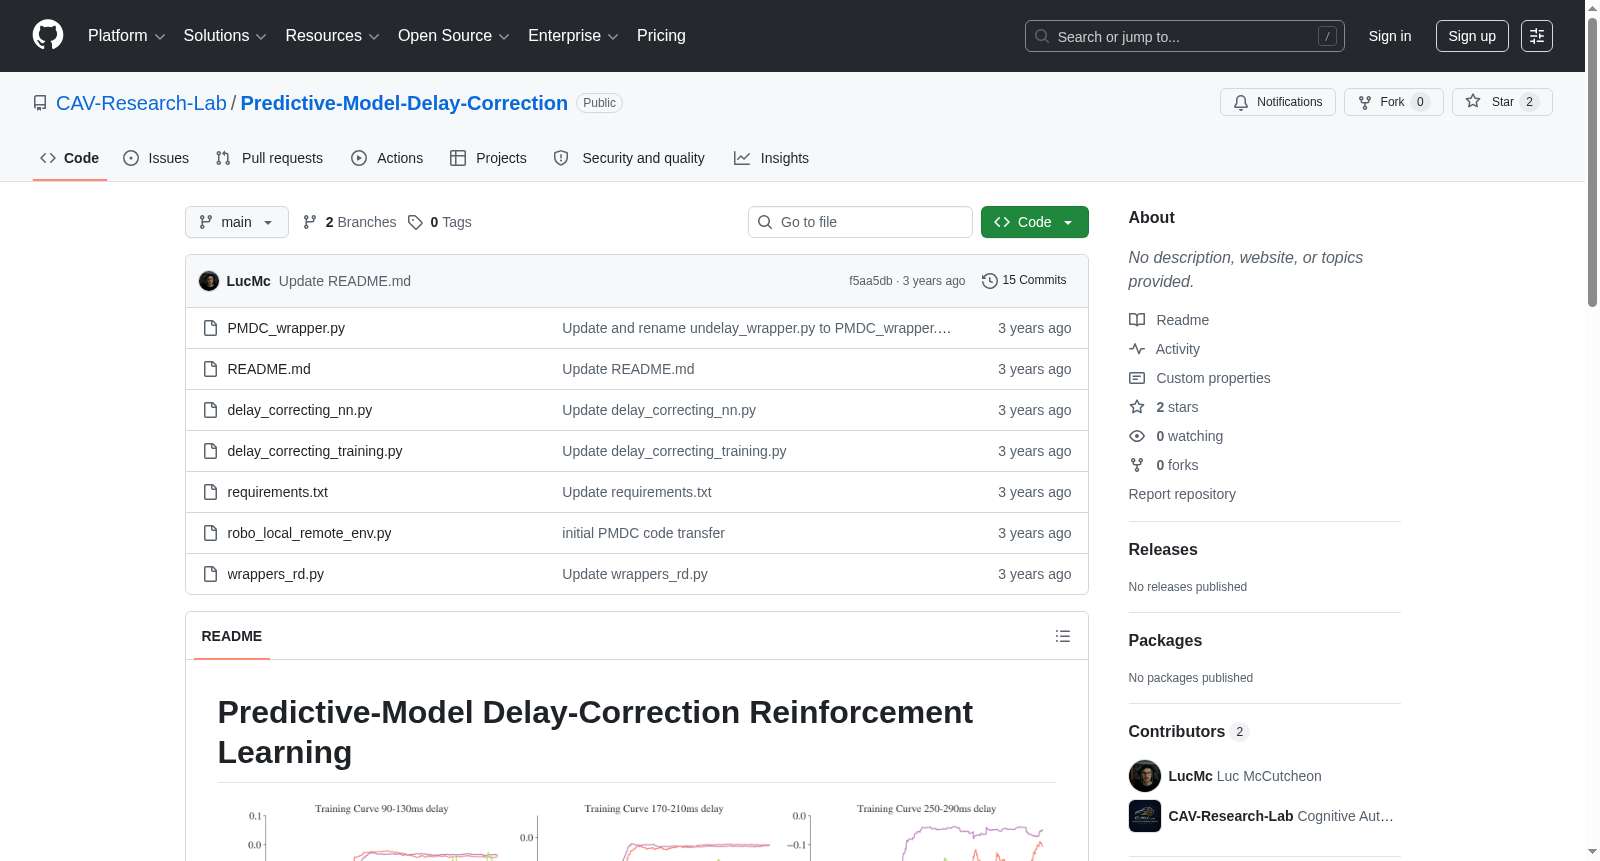The width and height of the screenshot is (1600, 861).
Task: Switch to the Code tab
Action: pos(70,158)
